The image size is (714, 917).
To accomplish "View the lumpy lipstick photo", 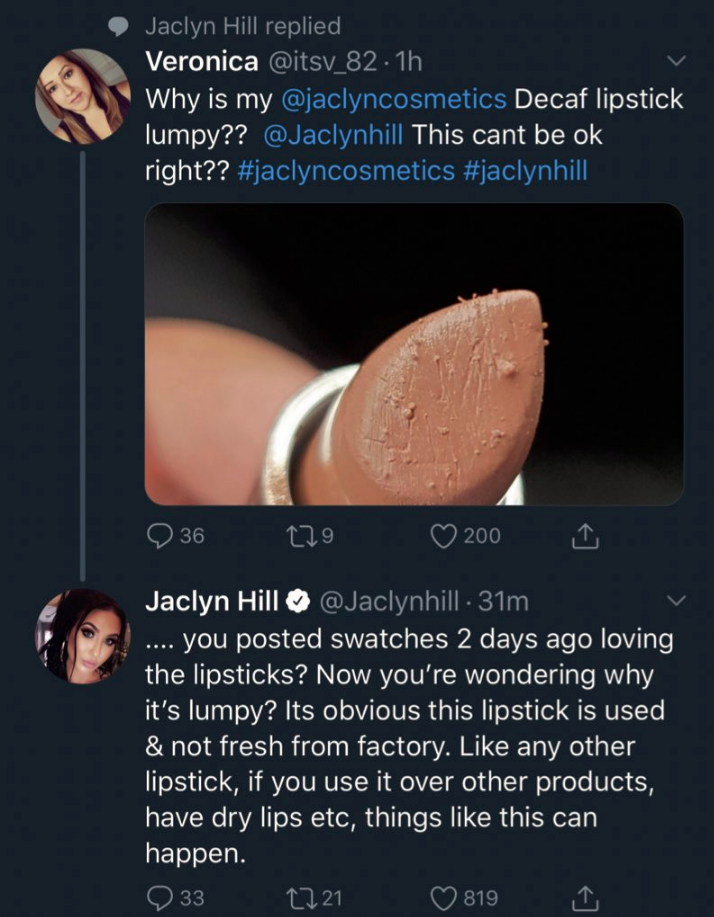I will 414,354.
